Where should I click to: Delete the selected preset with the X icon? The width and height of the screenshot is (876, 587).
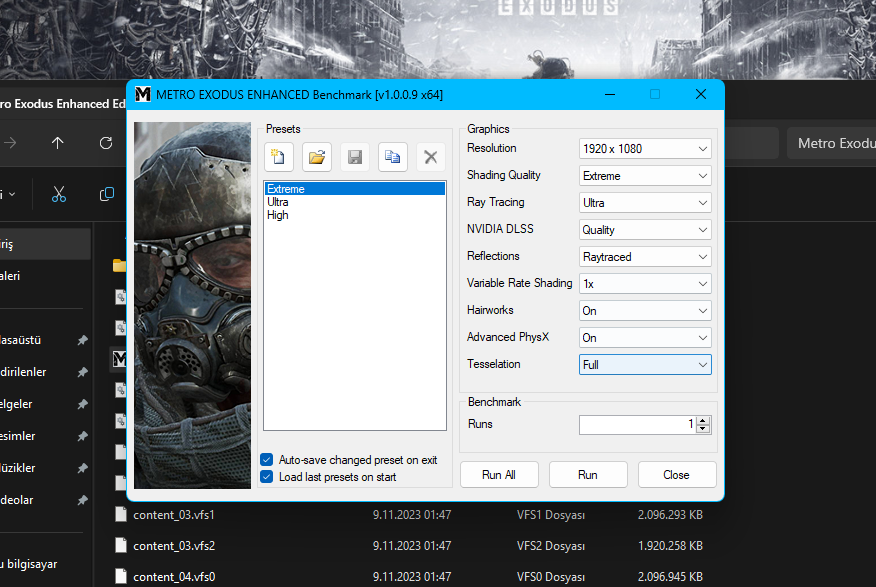(431, 157)
